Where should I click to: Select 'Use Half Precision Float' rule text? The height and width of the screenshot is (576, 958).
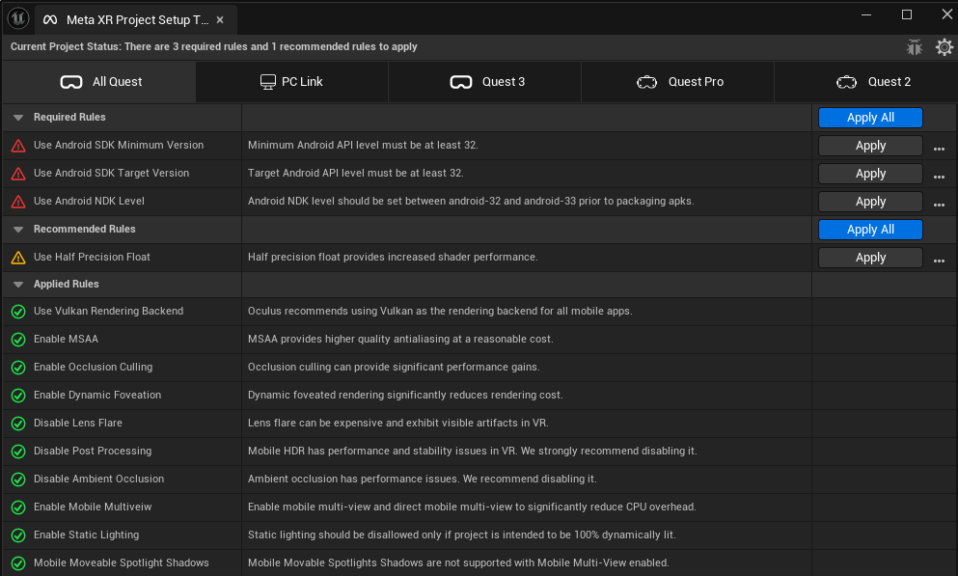coord(92,257)
